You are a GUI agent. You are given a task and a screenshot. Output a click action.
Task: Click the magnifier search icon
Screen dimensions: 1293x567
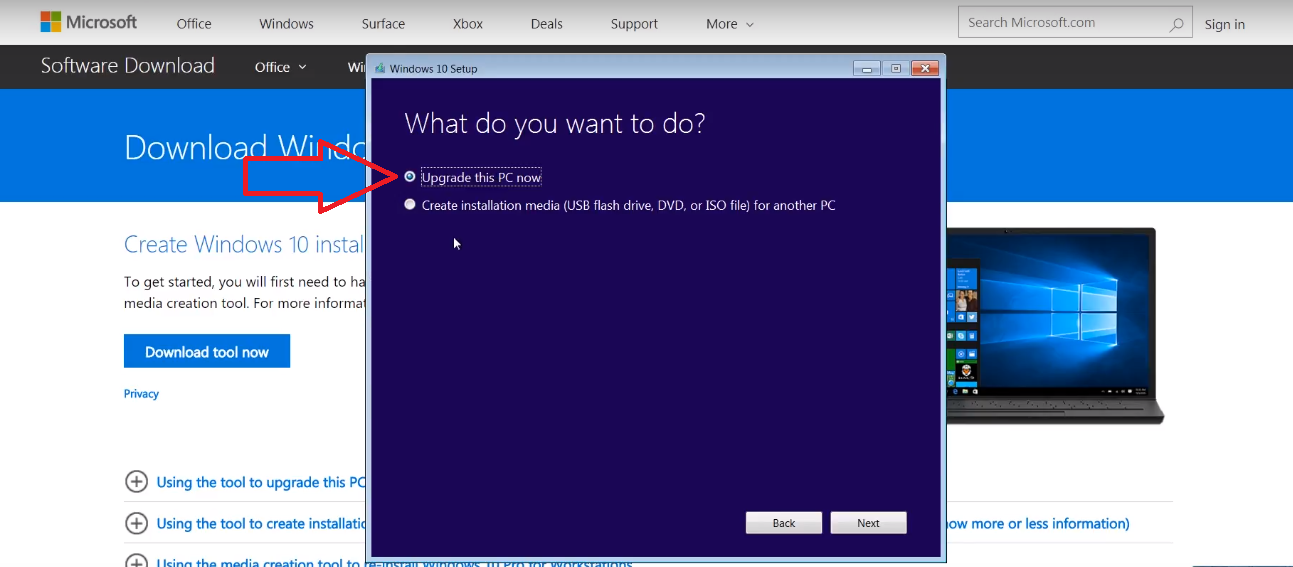tap(1177, 24)
